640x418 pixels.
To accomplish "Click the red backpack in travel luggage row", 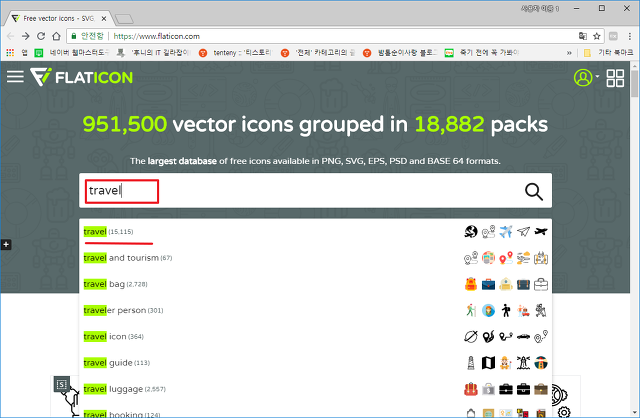I will click(471, 389).
